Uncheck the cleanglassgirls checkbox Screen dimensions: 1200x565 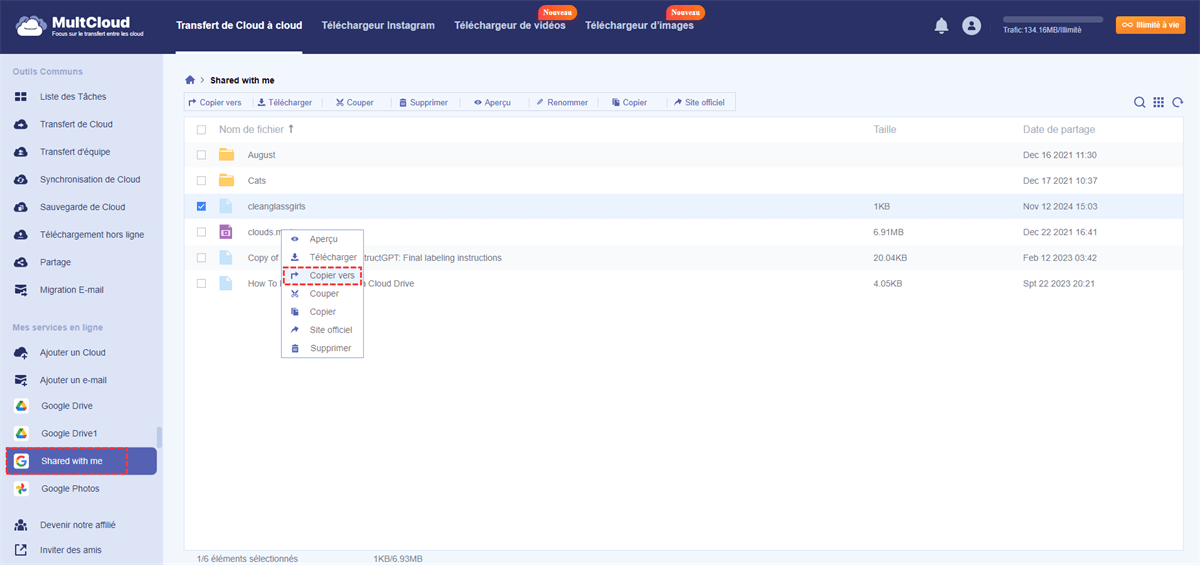tap(202, 206)
